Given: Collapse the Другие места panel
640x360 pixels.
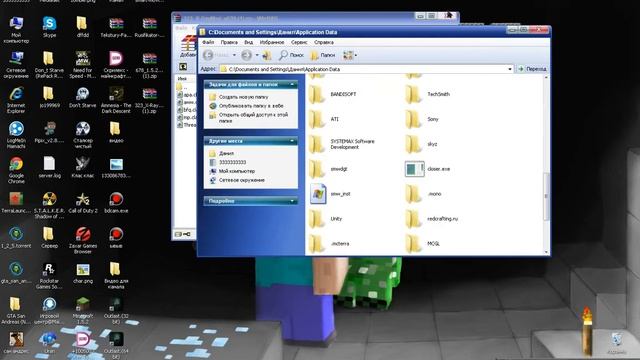Looking at the screenshot, I should 292,141.
